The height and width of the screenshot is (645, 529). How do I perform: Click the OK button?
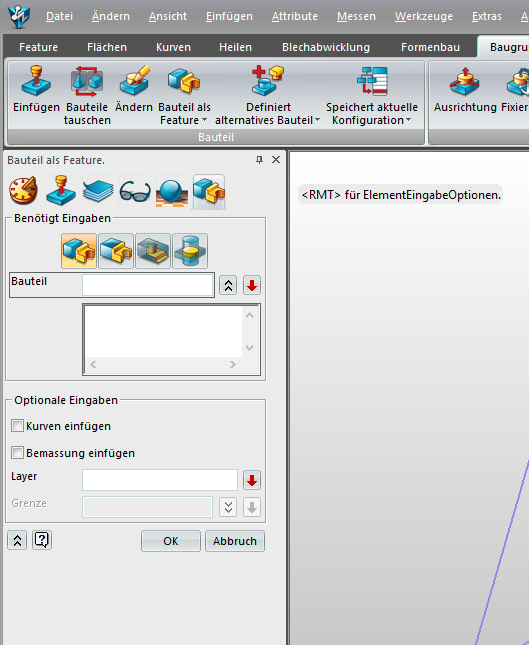[x=171, y=541]
